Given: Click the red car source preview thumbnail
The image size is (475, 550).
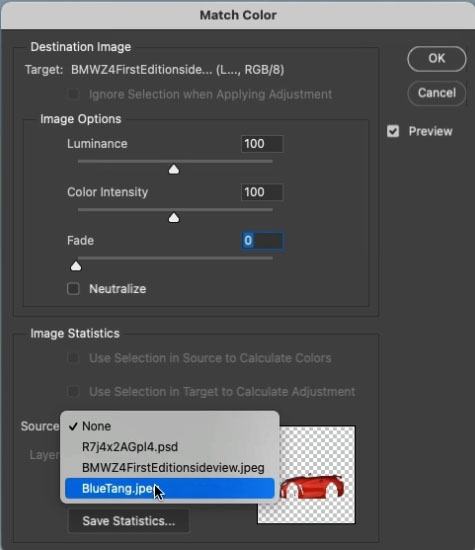Looking at the screenshot, I should click(306, 475).
